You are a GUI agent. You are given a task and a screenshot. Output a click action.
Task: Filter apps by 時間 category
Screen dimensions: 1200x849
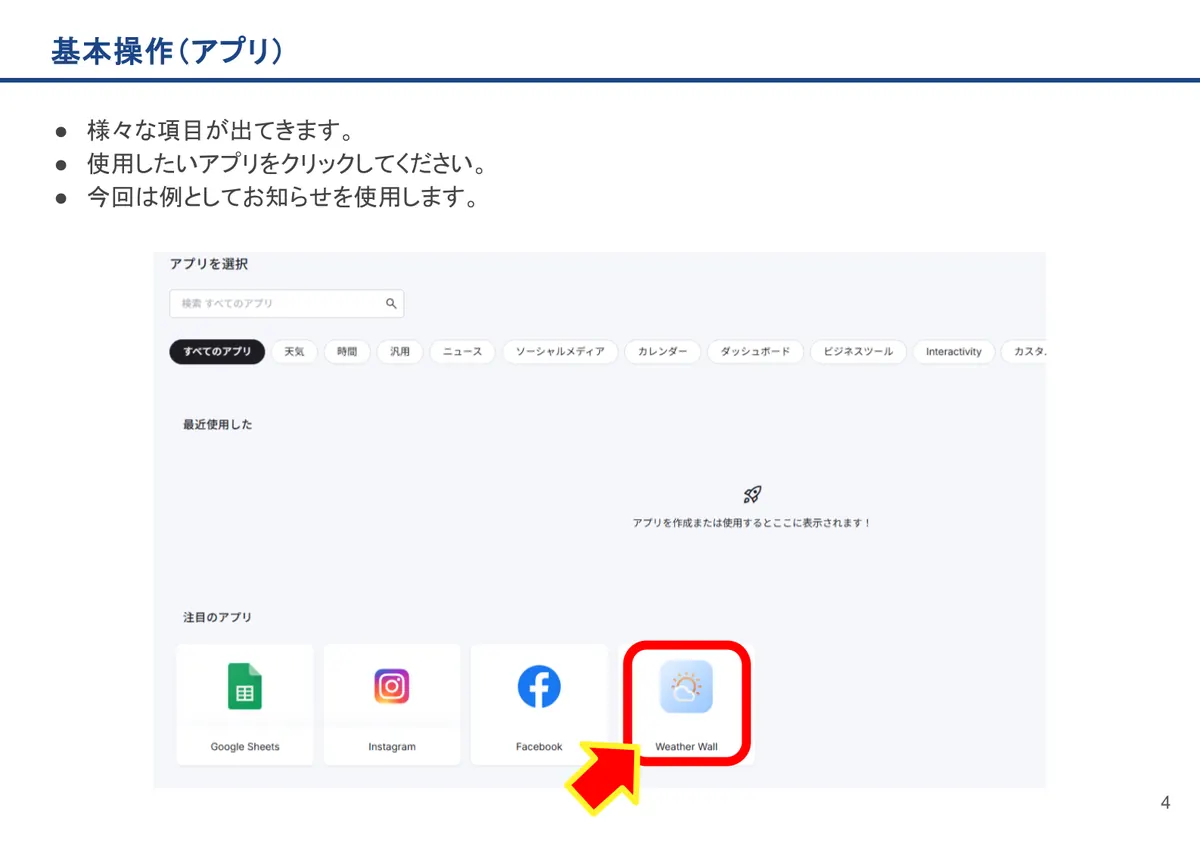point(347,352)
